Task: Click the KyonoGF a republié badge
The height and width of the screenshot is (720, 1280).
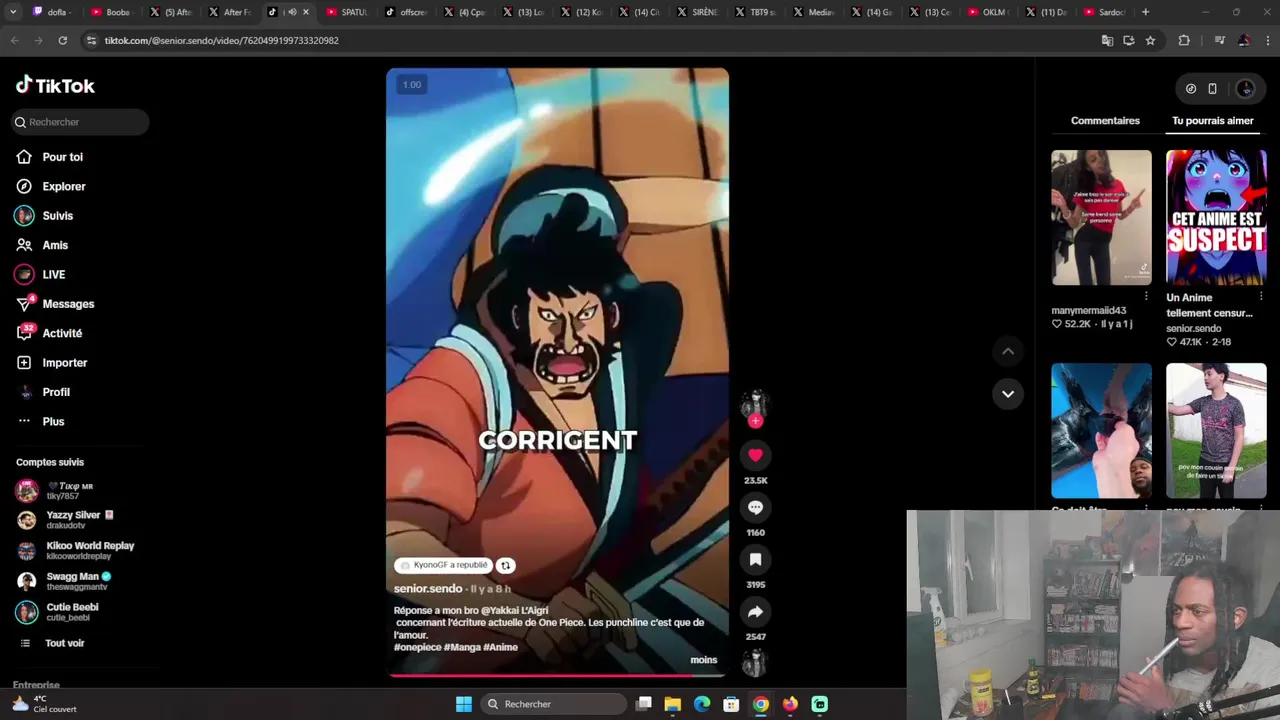Action: click(x=443, y=565)
